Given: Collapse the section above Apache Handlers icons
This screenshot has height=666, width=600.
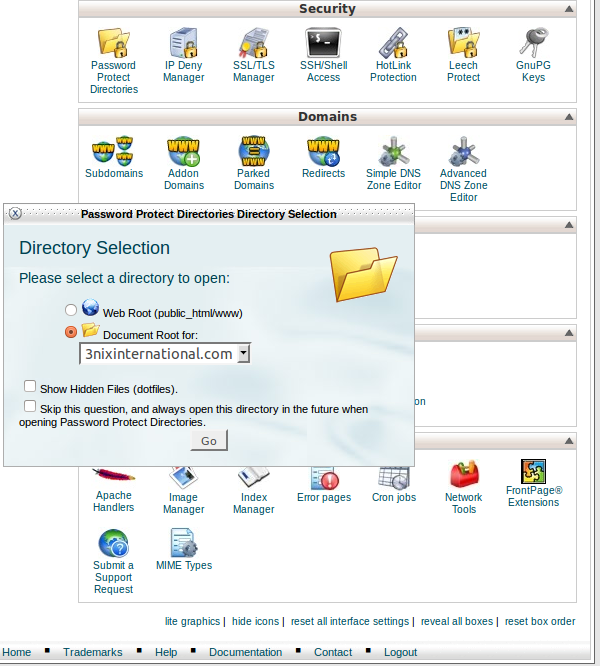Looking at the screenshot, I should coord(569,441).
